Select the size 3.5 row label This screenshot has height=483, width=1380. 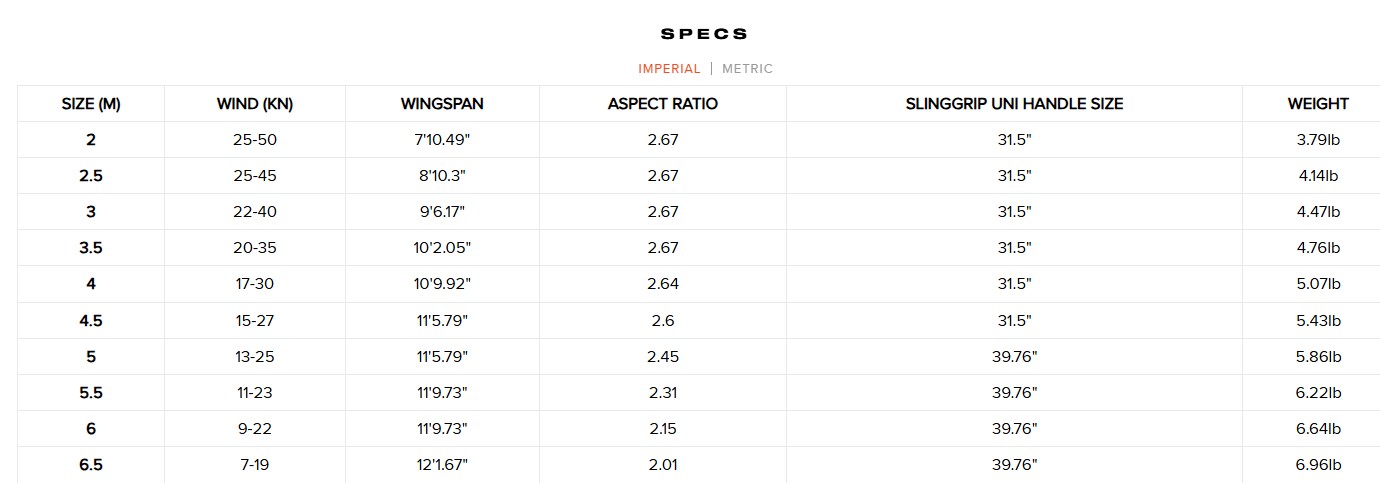click(x=91, y=248)
